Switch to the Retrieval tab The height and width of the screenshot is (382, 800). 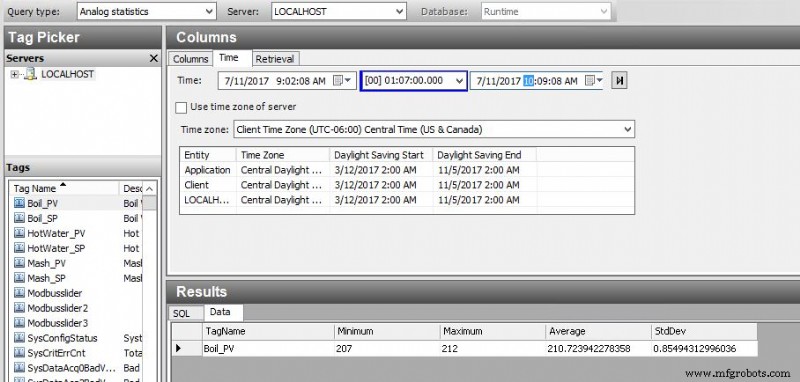pos(274,59)
